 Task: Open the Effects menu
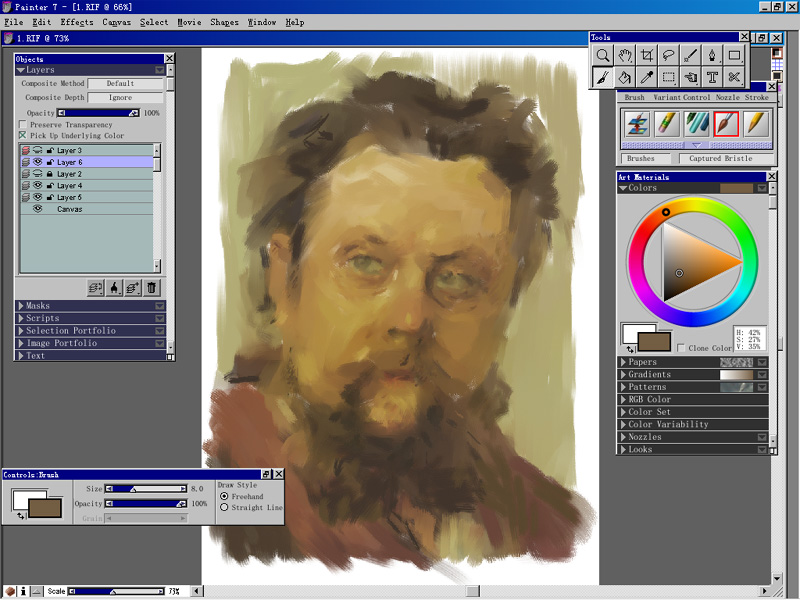(77, 22)
